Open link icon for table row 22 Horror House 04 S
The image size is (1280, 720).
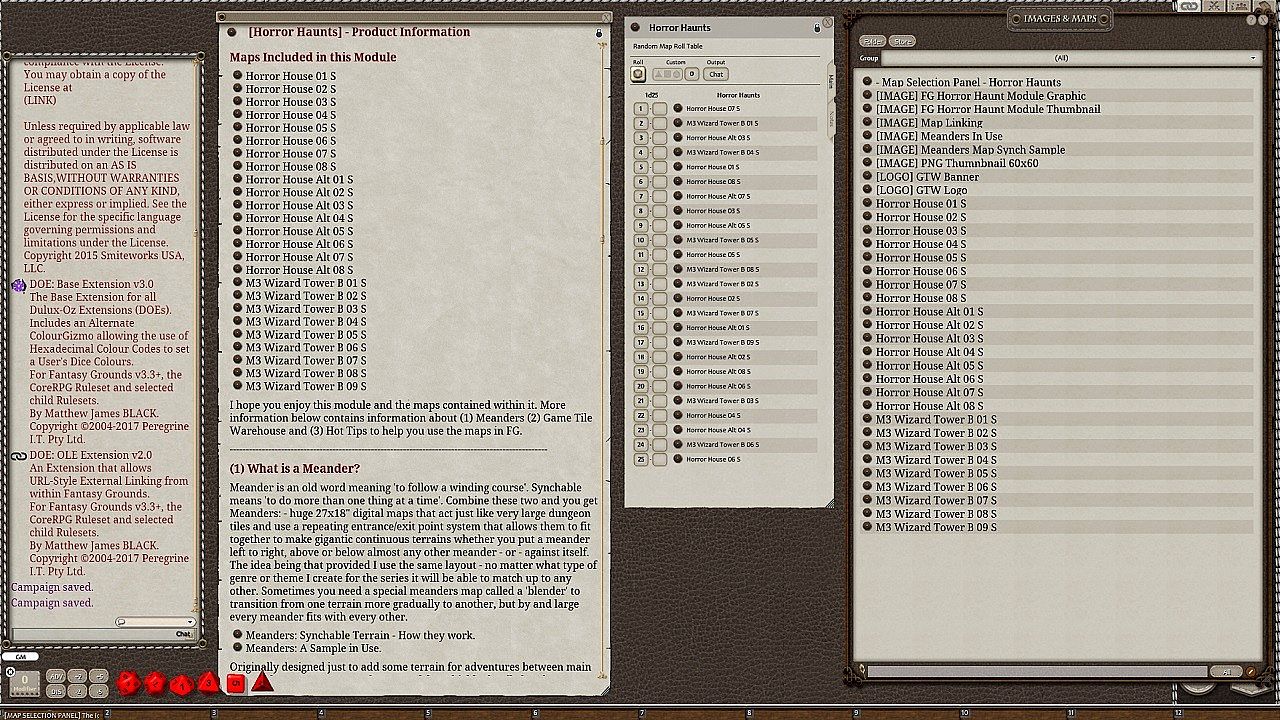(678, 415)
